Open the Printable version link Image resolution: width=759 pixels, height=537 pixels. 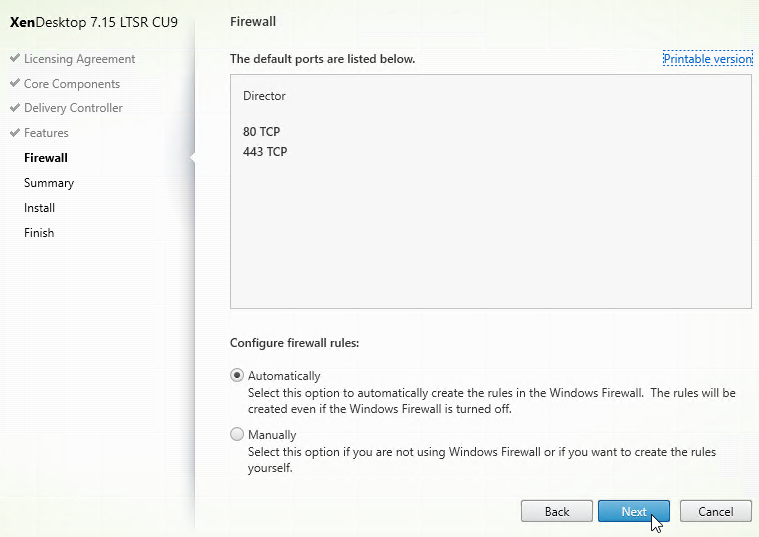pyautogui.click(x=707, y=59)
